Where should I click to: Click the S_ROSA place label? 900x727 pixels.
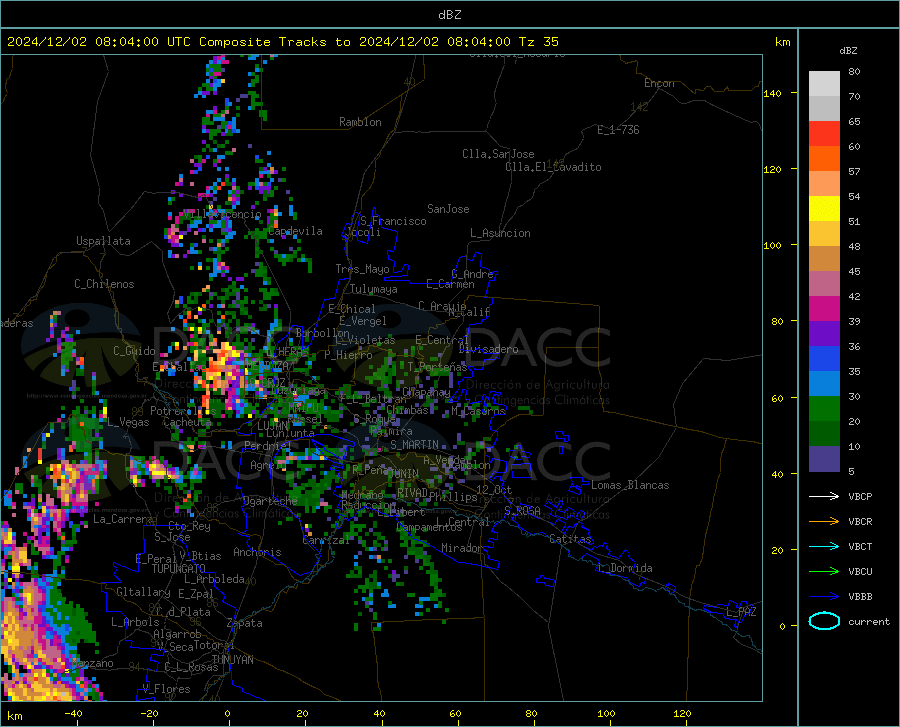tap(522, 510)
